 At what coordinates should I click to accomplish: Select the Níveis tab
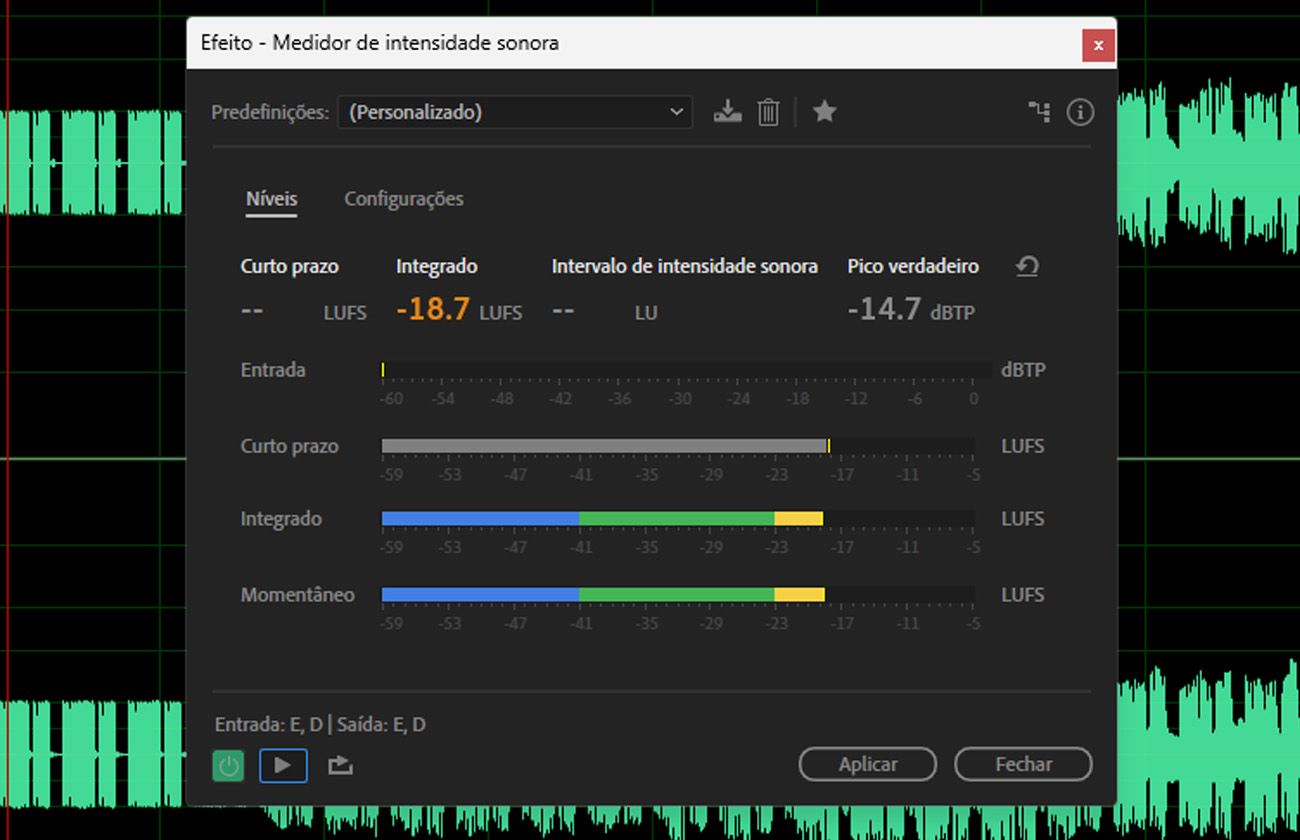(x=271, y=198)
